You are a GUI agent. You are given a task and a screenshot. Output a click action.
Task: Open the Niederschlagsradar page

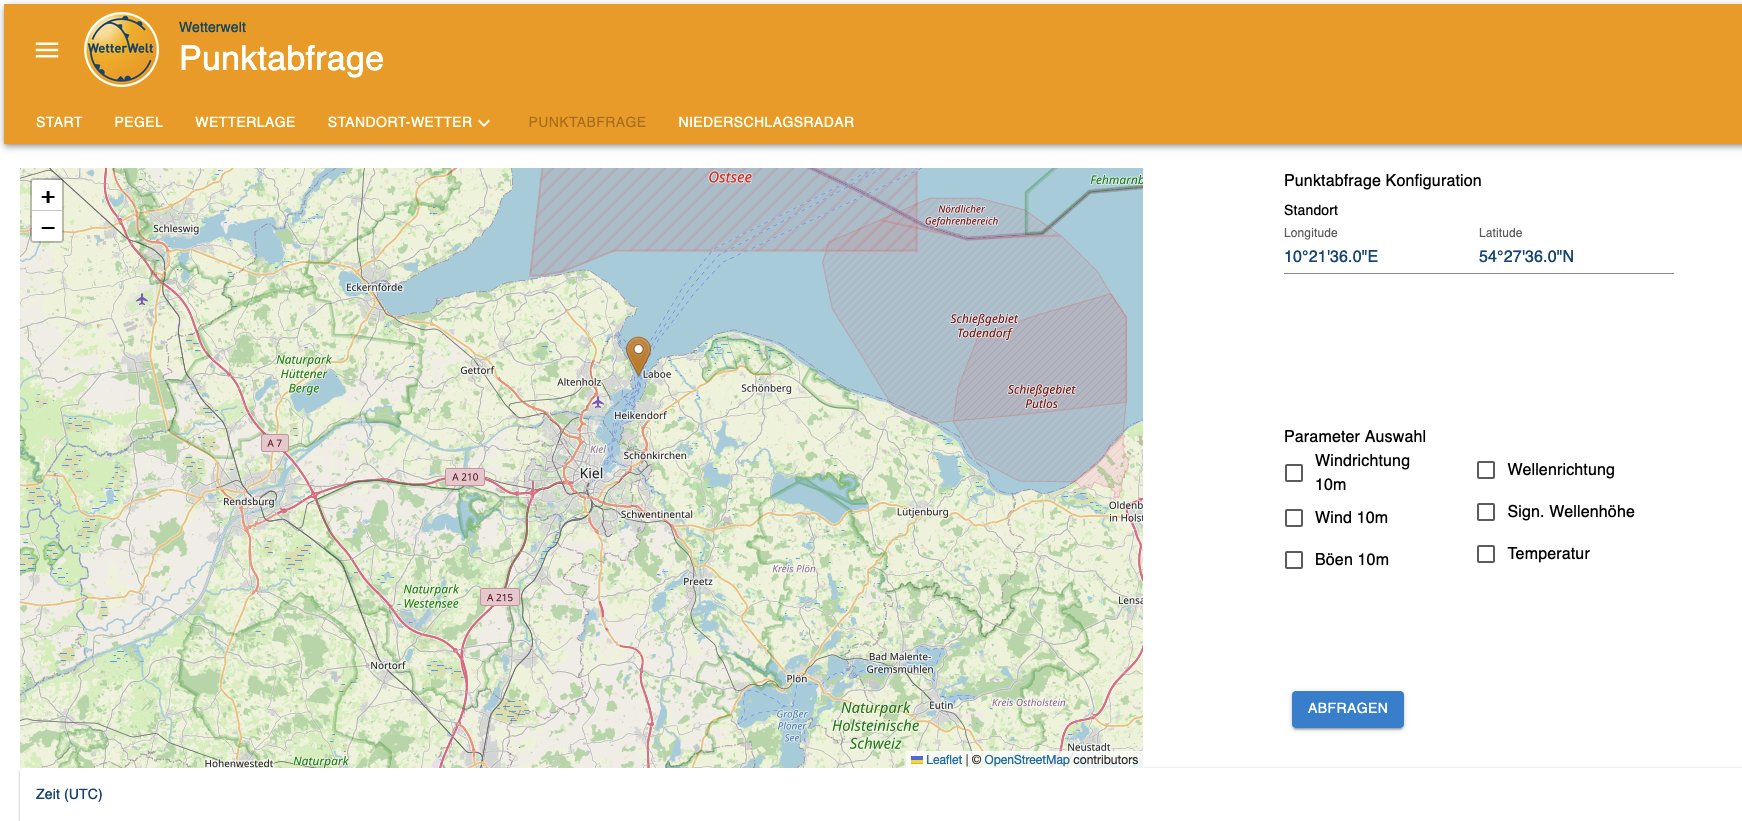tap(765, 122)
